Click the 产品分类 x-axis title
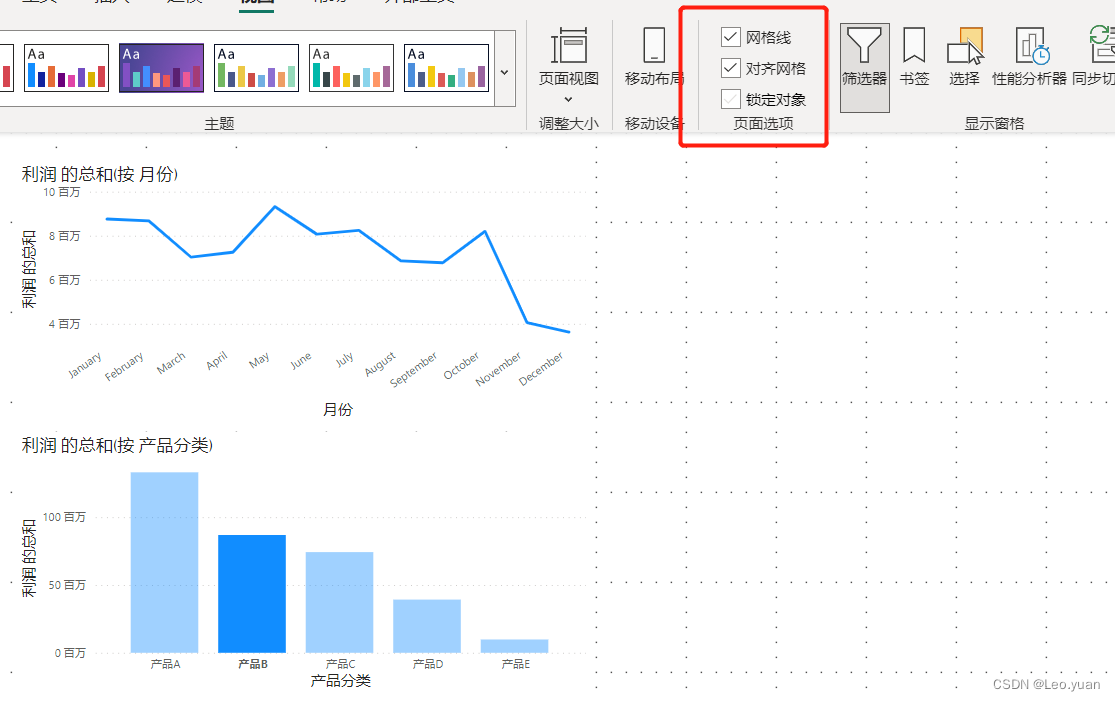1115x701 pixels. [x=341, y=681]
